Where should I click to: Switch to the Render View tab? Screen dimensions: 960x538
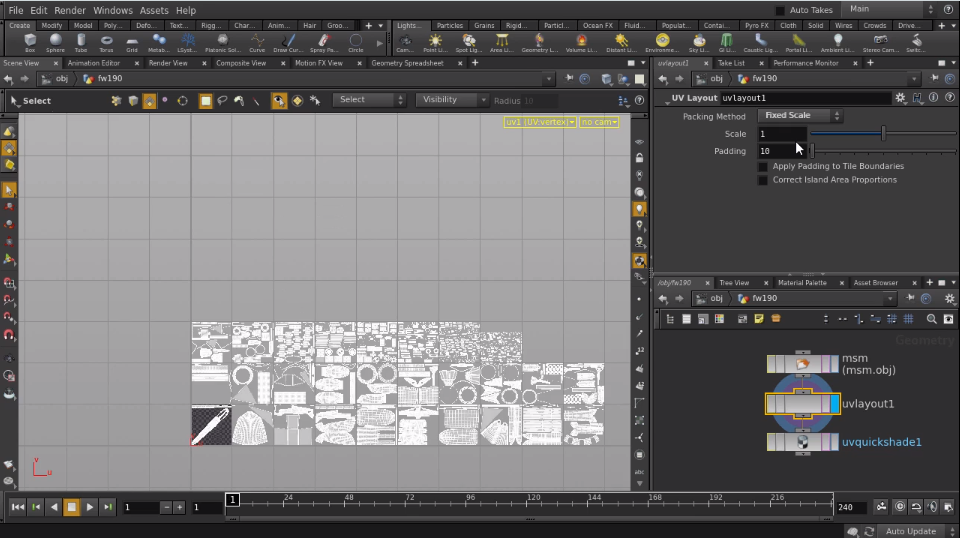(168, 63)
